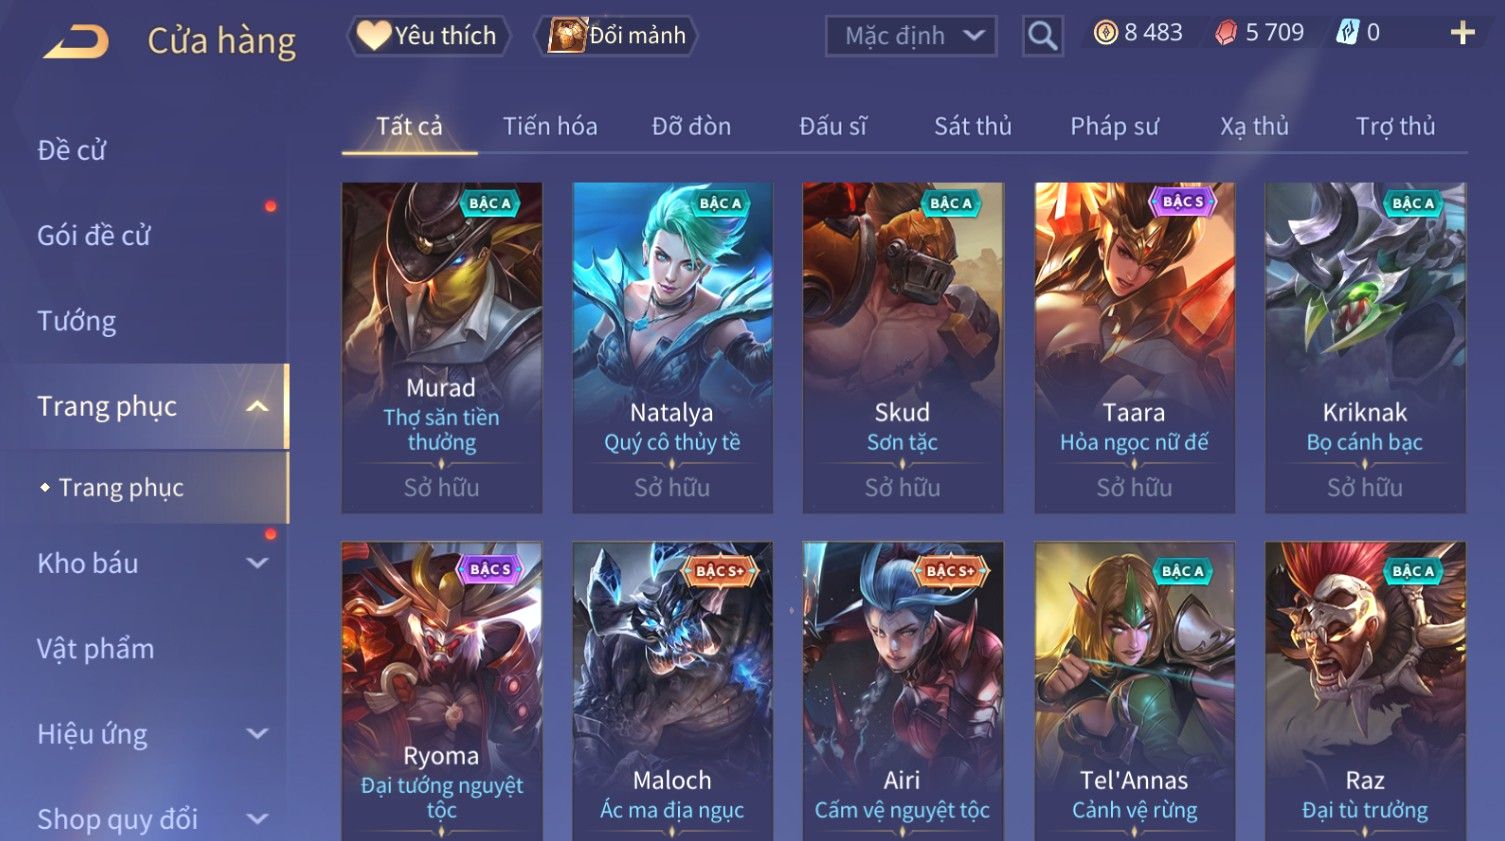Click the Đổi mảnh chest icon
The image size is (1505, 841).
[x=566, y=35]
